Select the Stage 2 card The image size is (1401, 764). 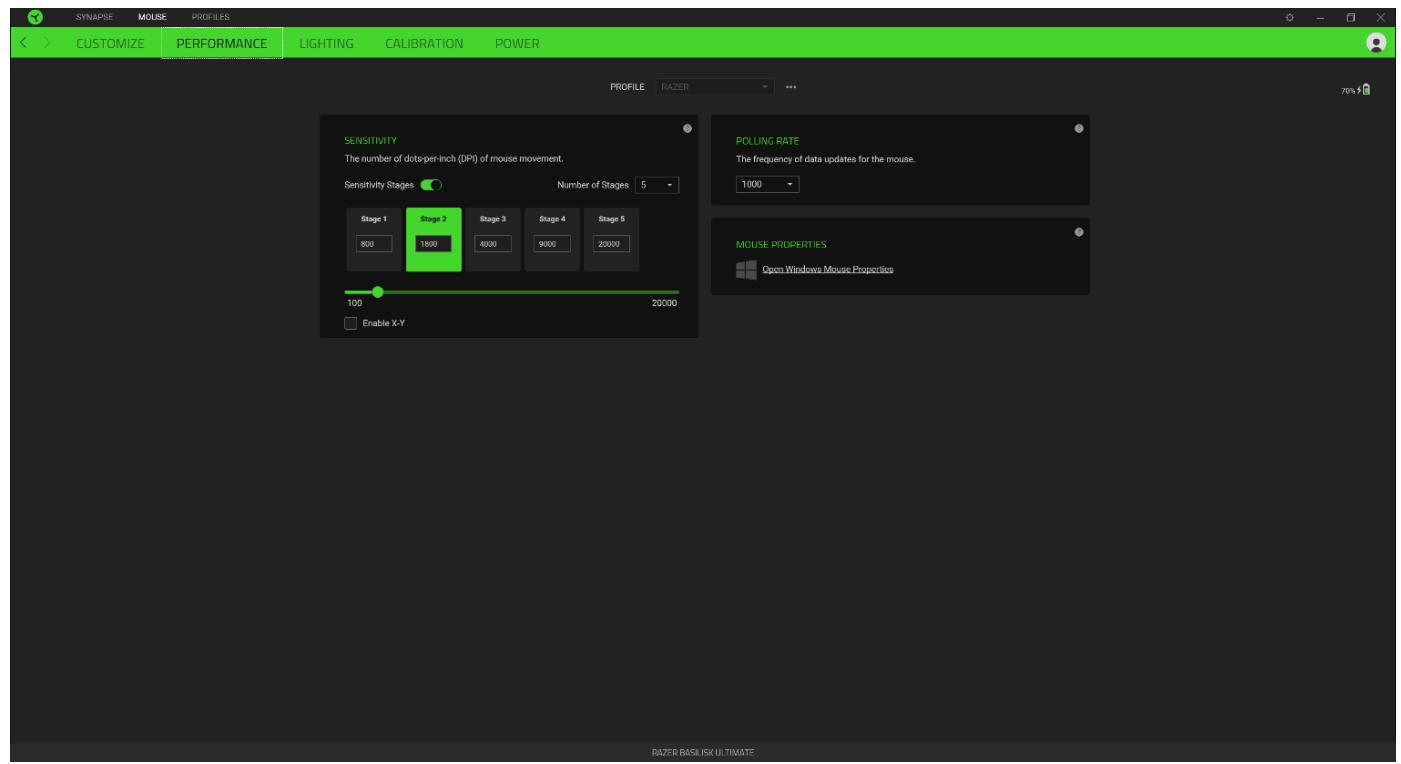tap(433, 239)
